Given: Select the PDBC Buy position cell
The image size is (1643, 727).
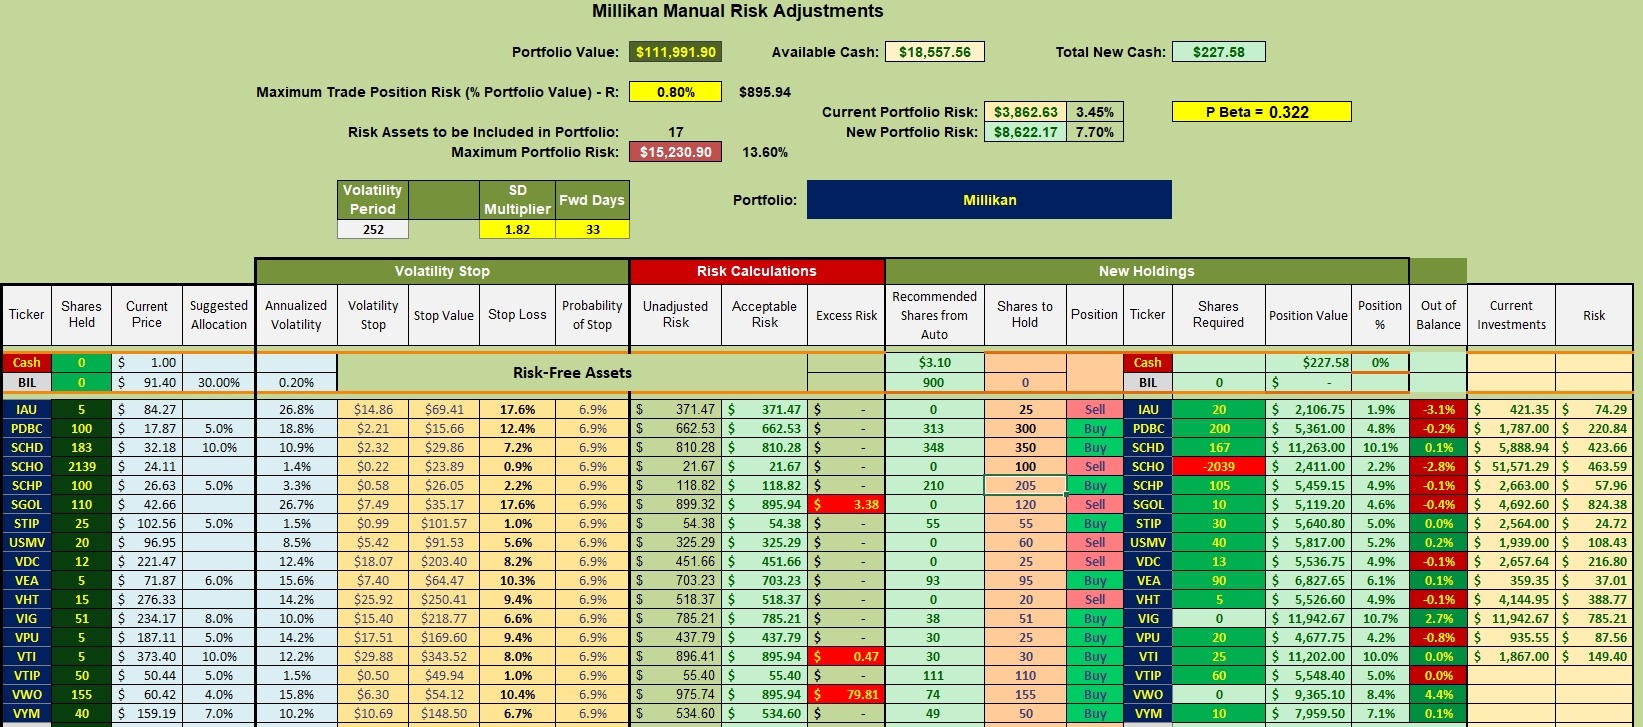Looking at the screenshot, I should 1095,428.
